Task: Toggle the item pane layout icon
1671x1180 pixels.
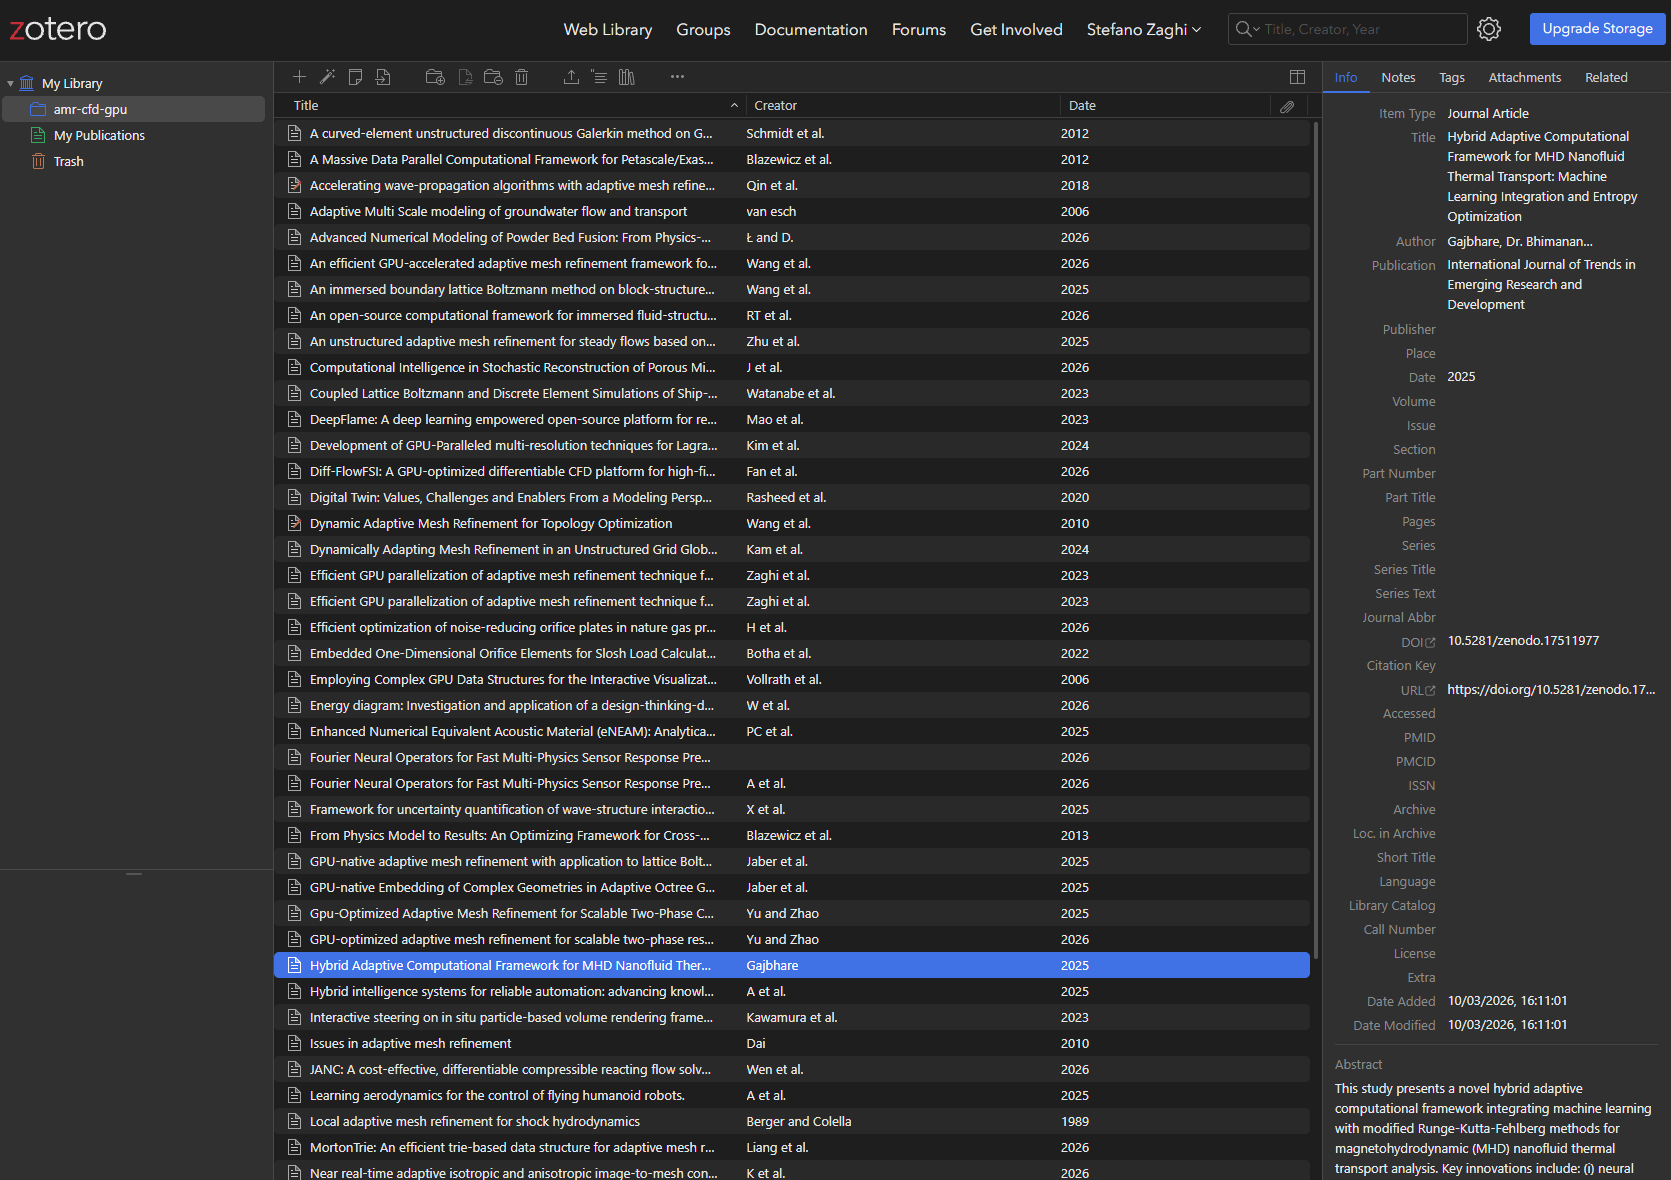Action: [1297, 77]
